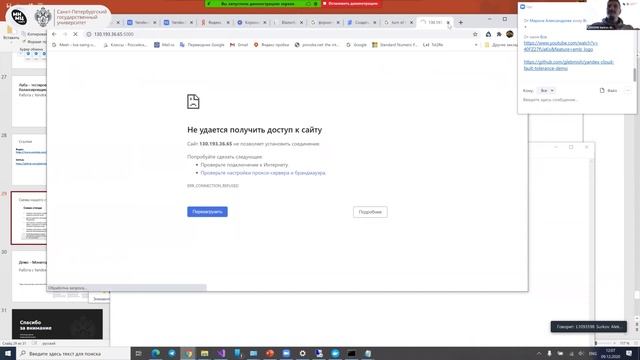Select PowerPoint slide 29 thumbnail
Image resolution: width=640 pixels, height=360 pixels.
coord(29,218)
